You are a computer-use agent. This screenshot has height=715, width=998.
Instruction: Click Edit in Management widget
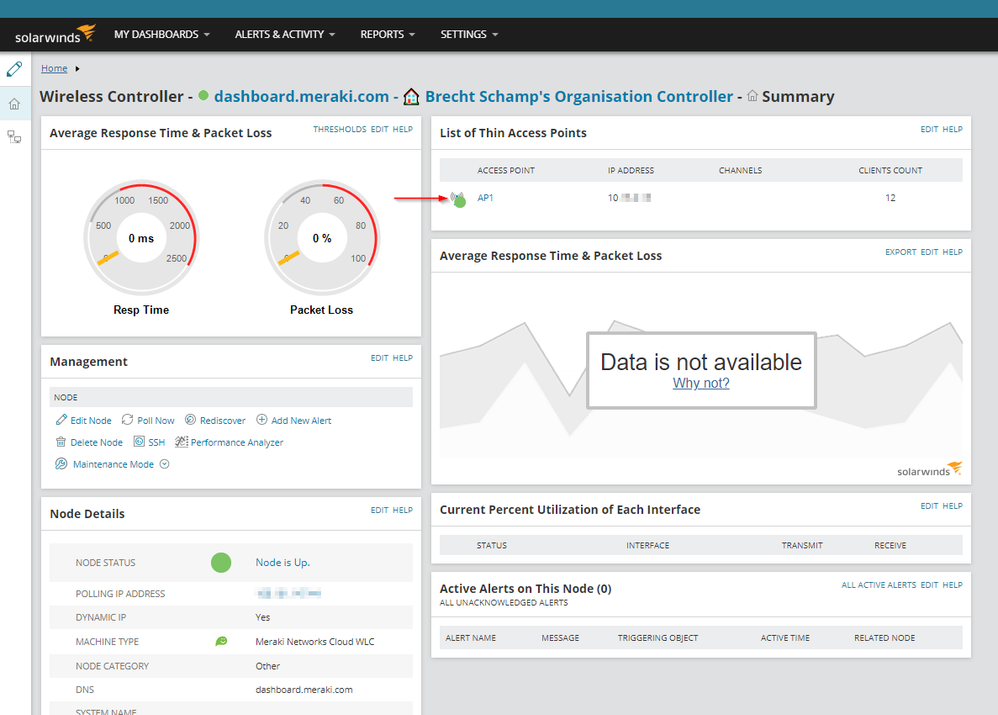click(379, 358)
